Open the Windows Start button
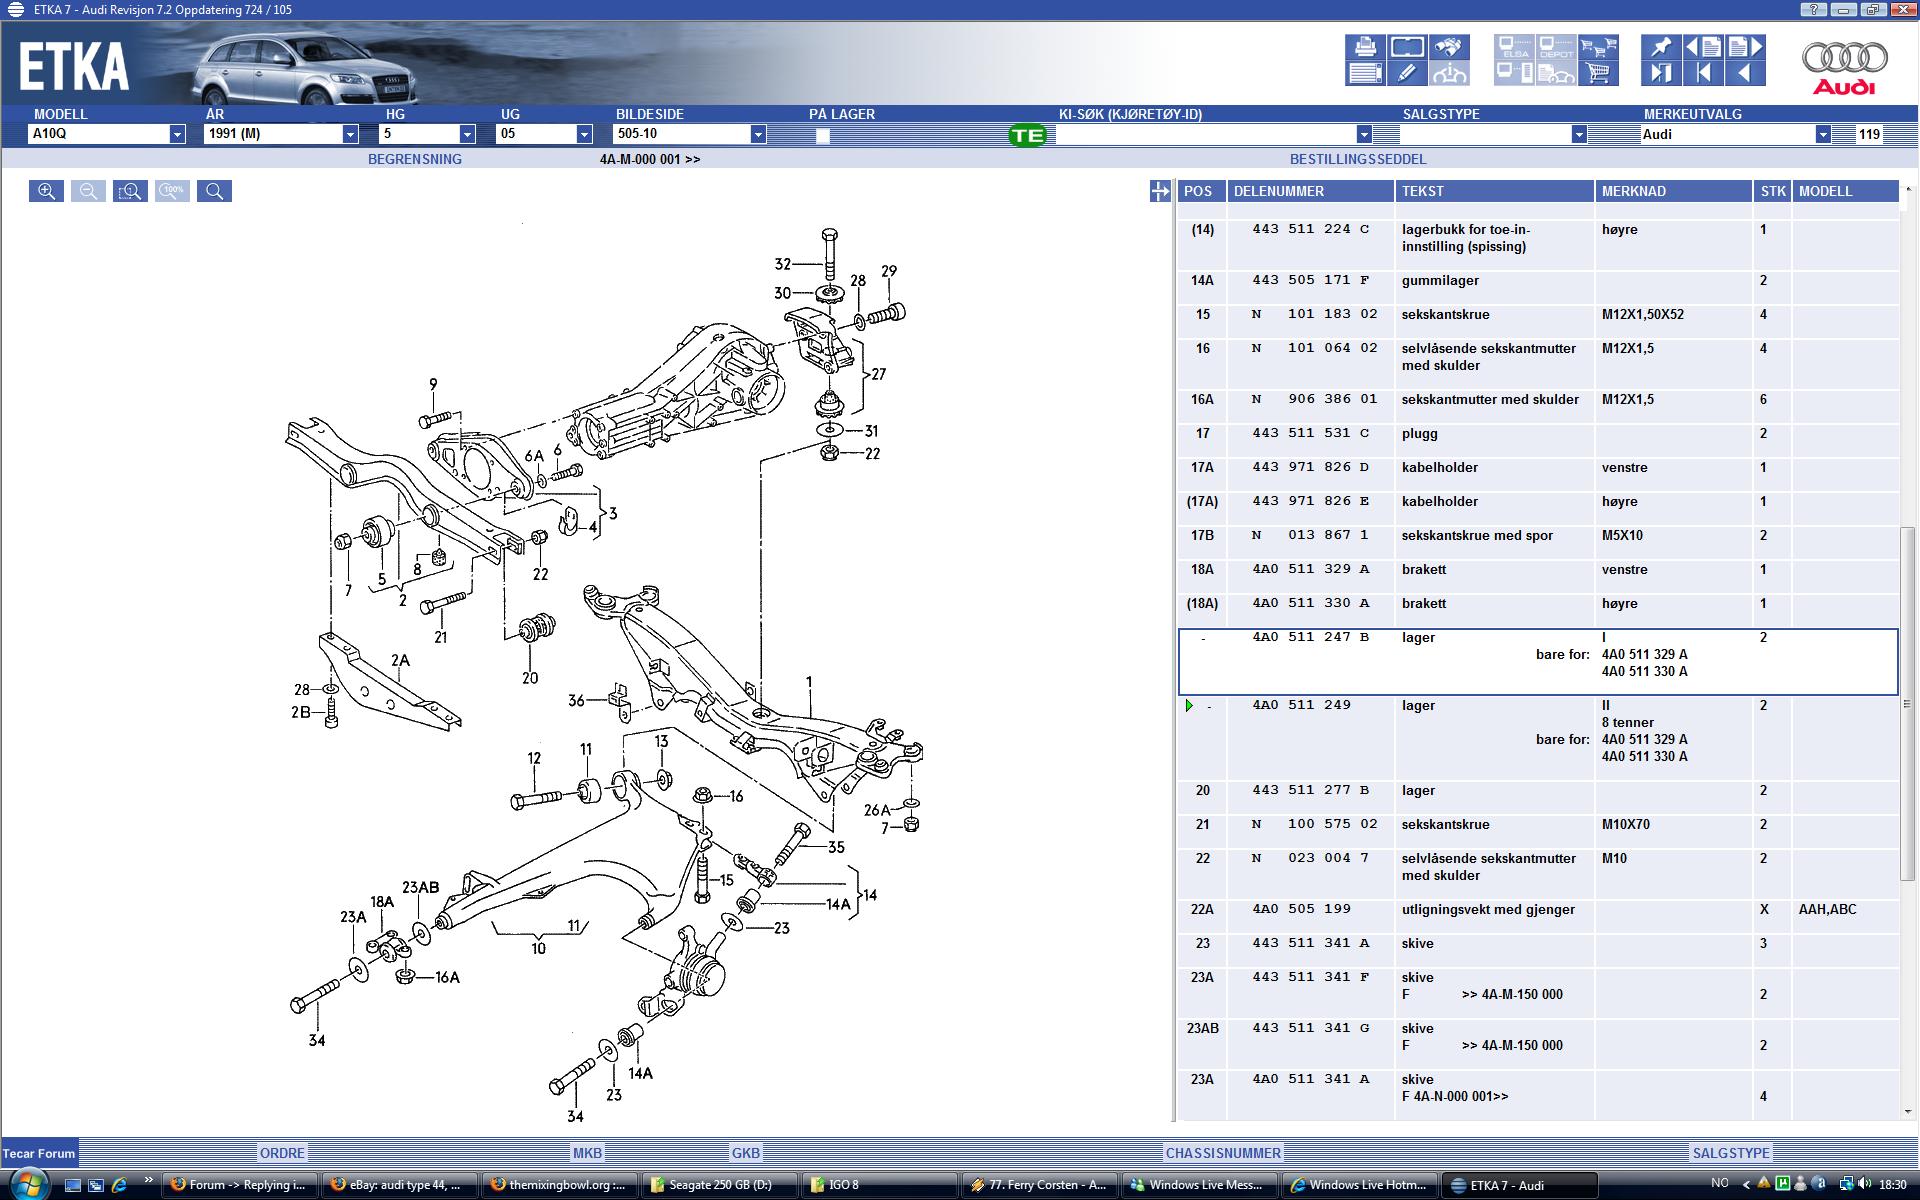 click(27, 1183)
